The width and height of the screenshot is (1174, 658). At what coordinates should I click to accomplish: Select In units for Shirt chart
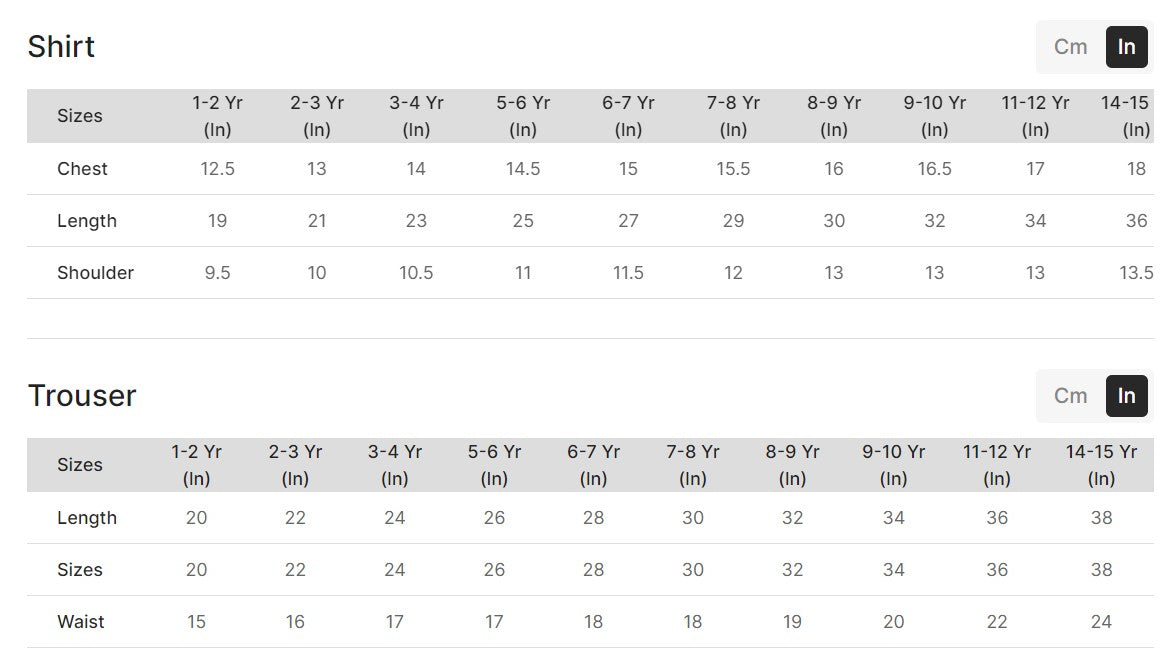(x=1126, y=47)
